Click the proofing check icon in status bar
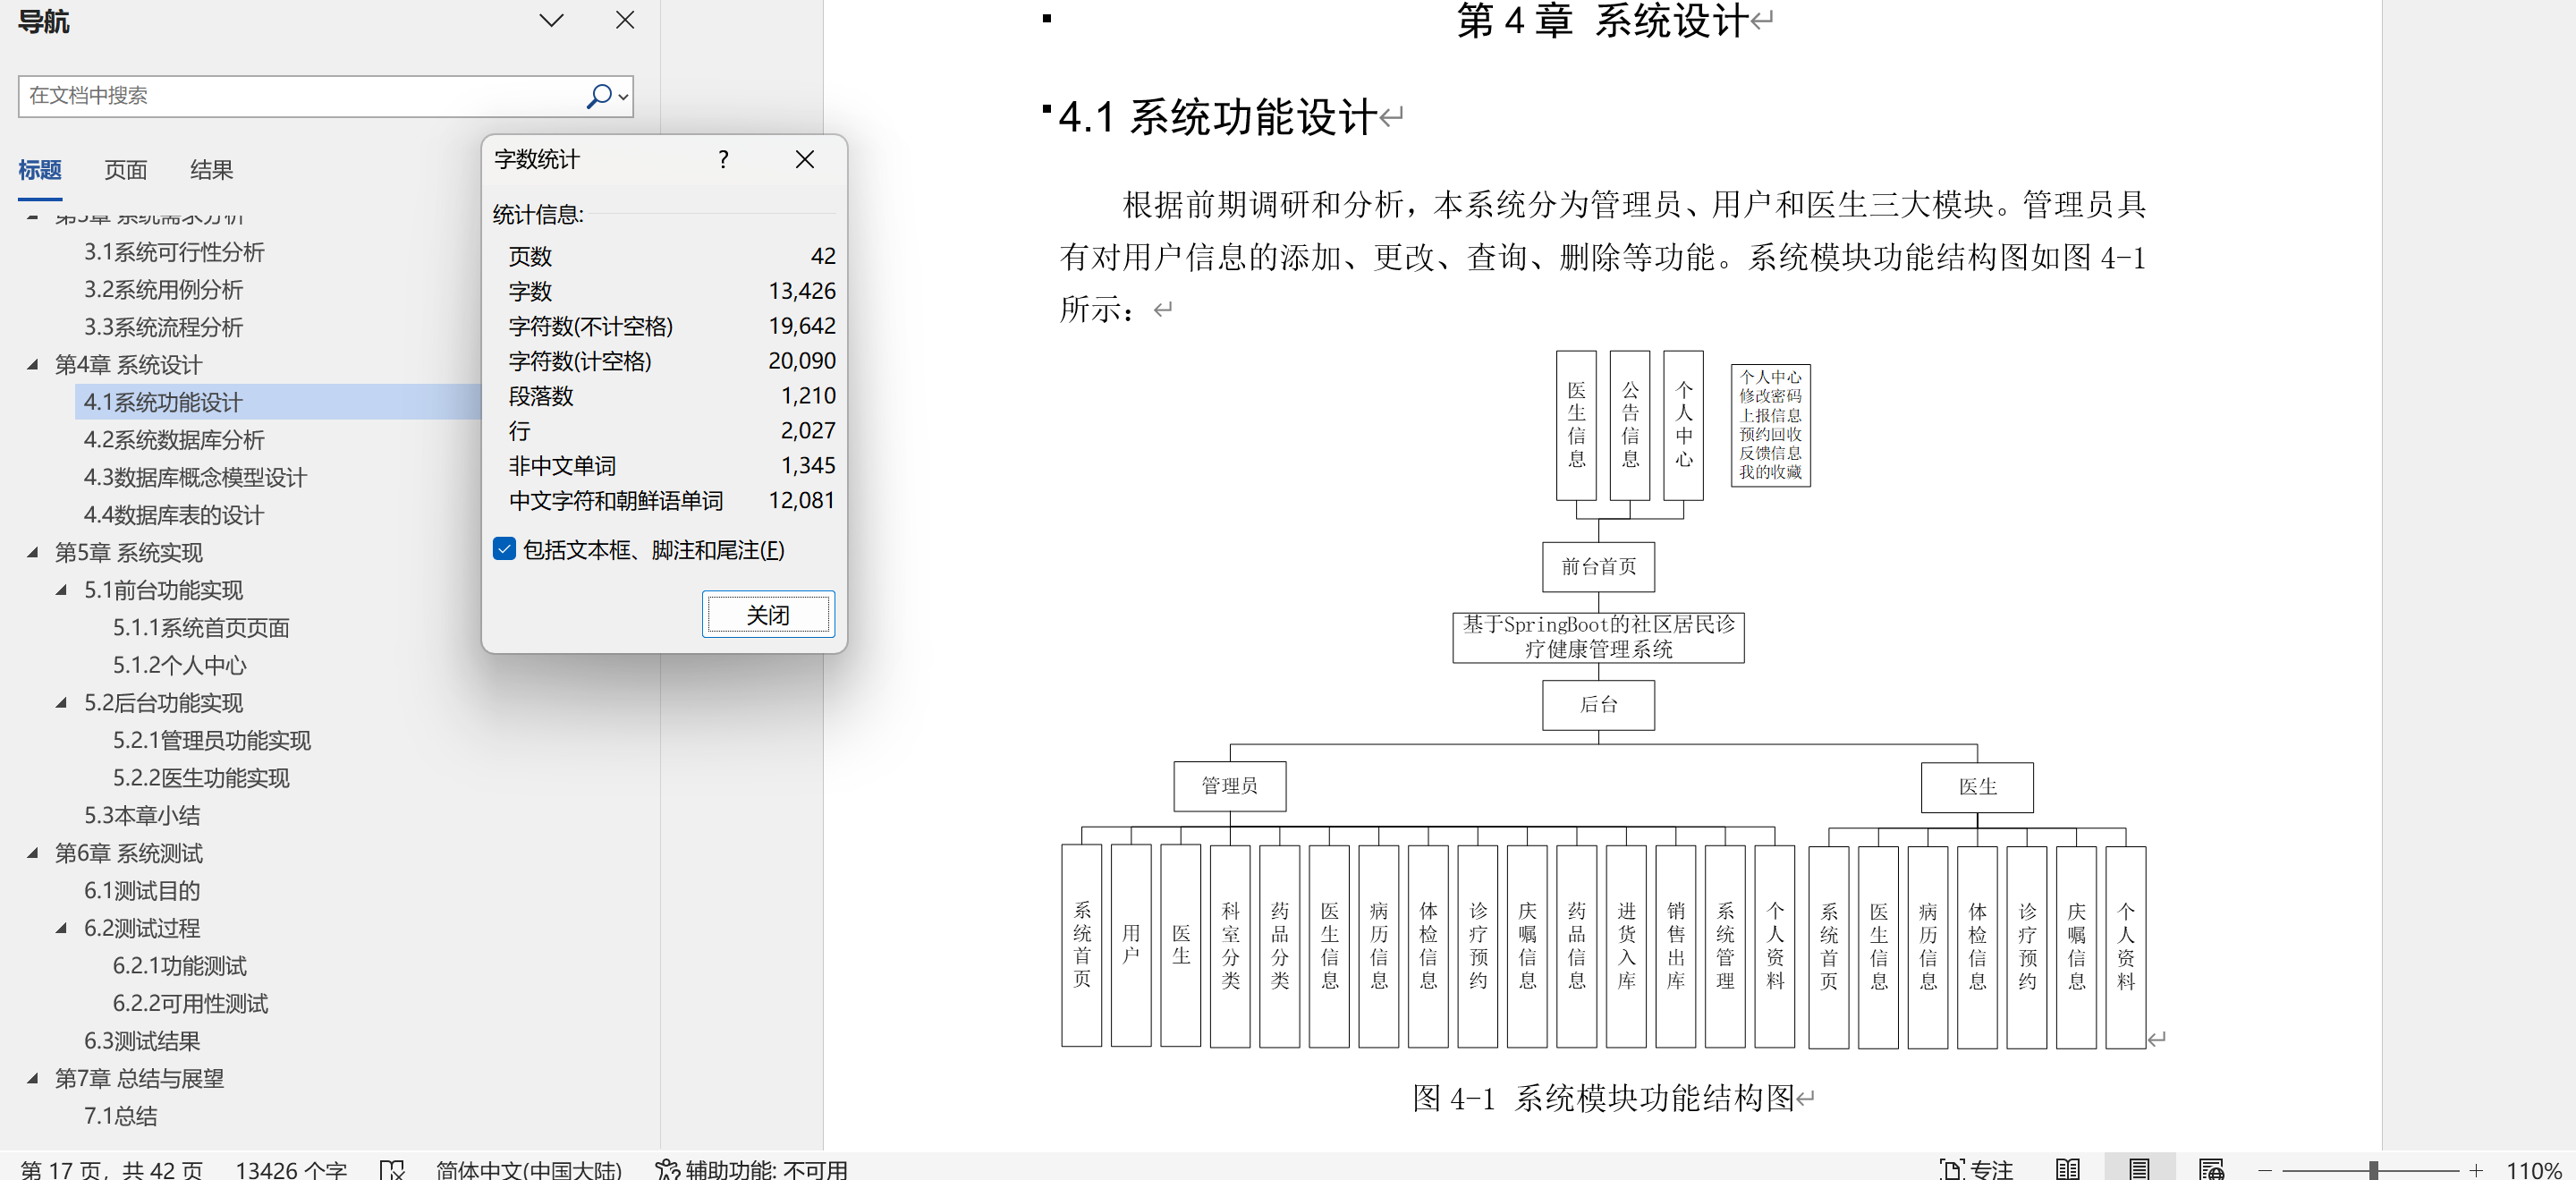The image size is (2576, 1180). pyautogui.click(x=392, y=1169)
